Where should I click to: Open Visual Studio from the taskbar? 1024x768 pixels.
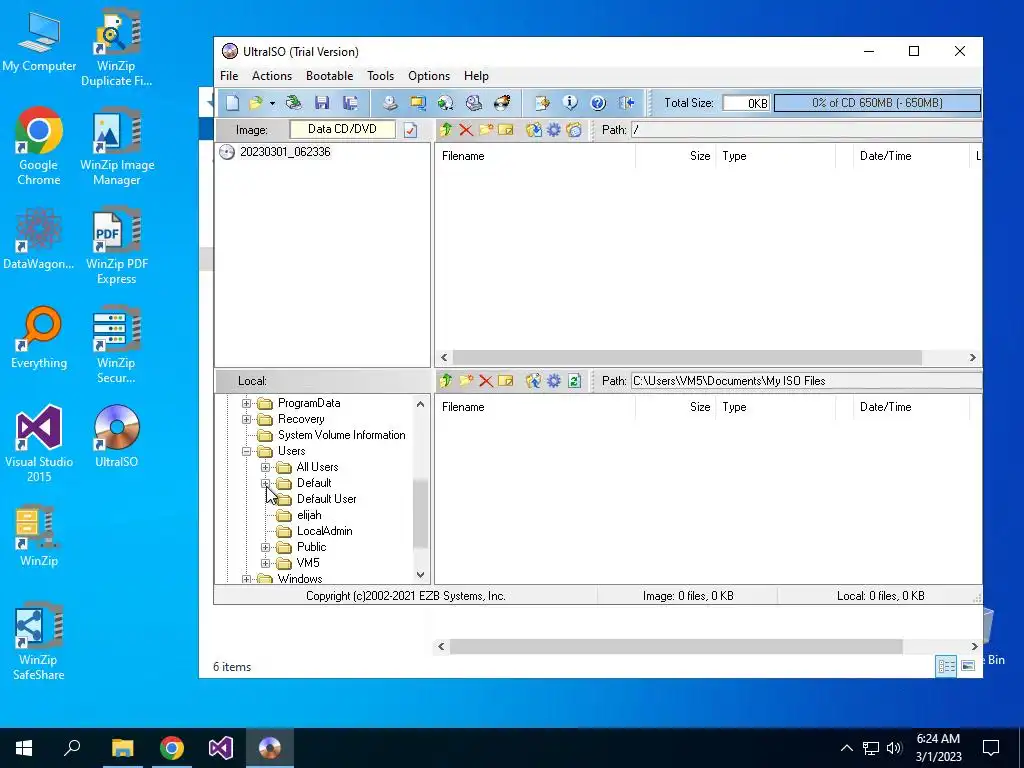[221, 748]
